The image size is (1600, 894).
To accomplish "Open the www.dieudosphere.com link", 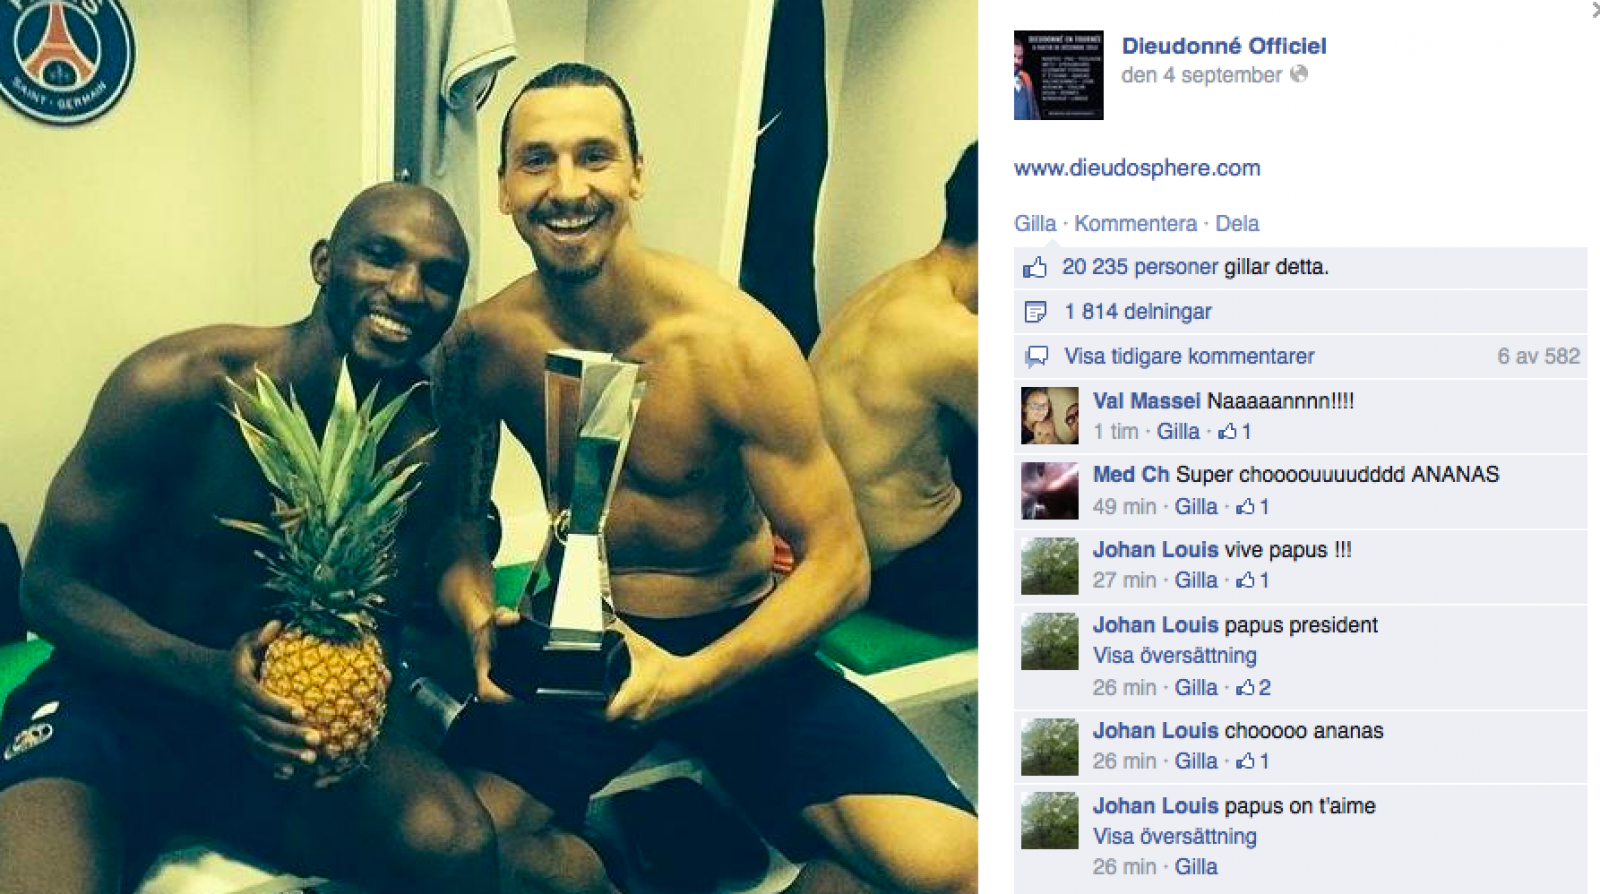I will coord(1137,168).
